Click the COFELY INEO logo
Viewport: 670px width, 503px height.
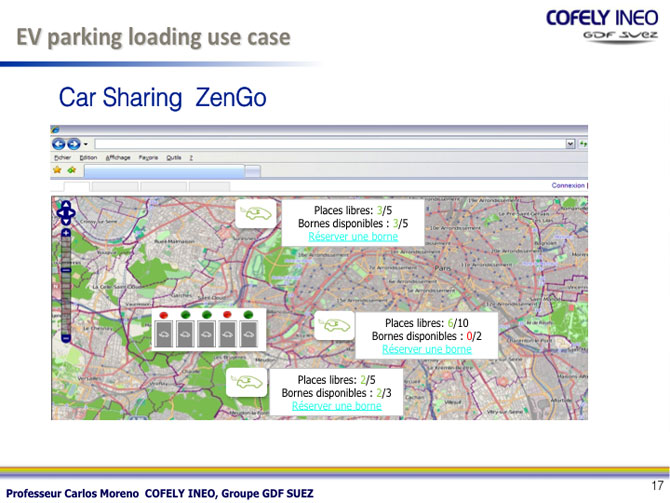click(602, 26)
